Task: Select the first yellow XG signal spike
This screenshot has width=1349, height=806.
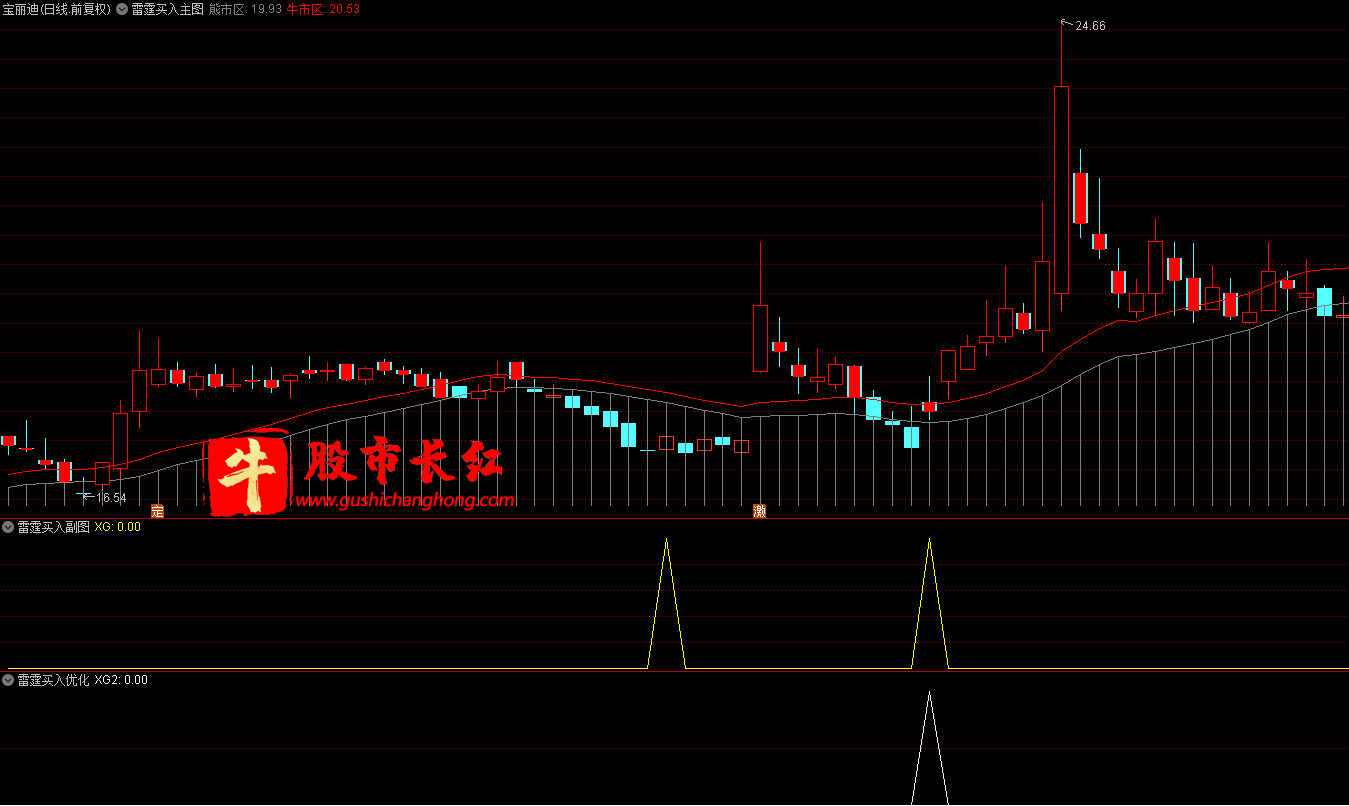Action: pyautogui.click(x=667, y=604)
